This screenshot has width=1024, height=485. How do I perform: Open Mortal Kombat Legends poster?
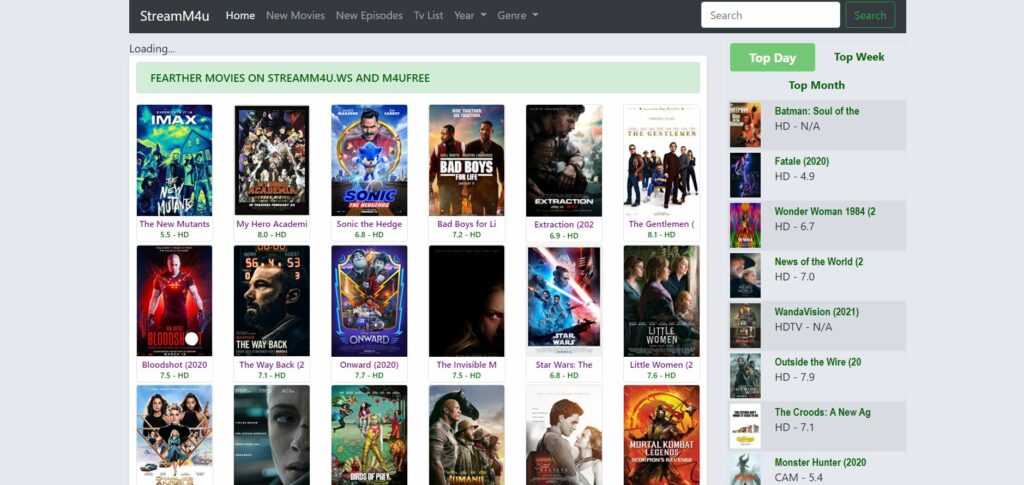tap(662, 435)
